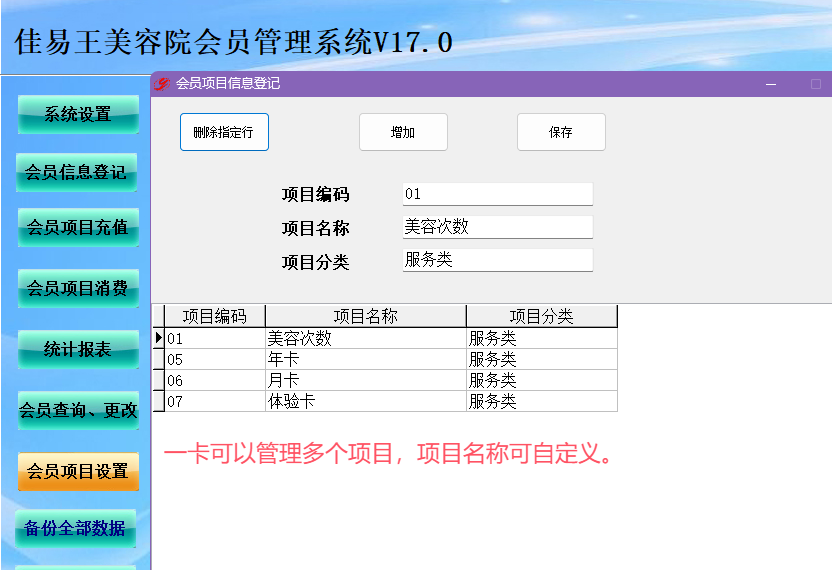Click cell 06 in the table

pos(215,381)
